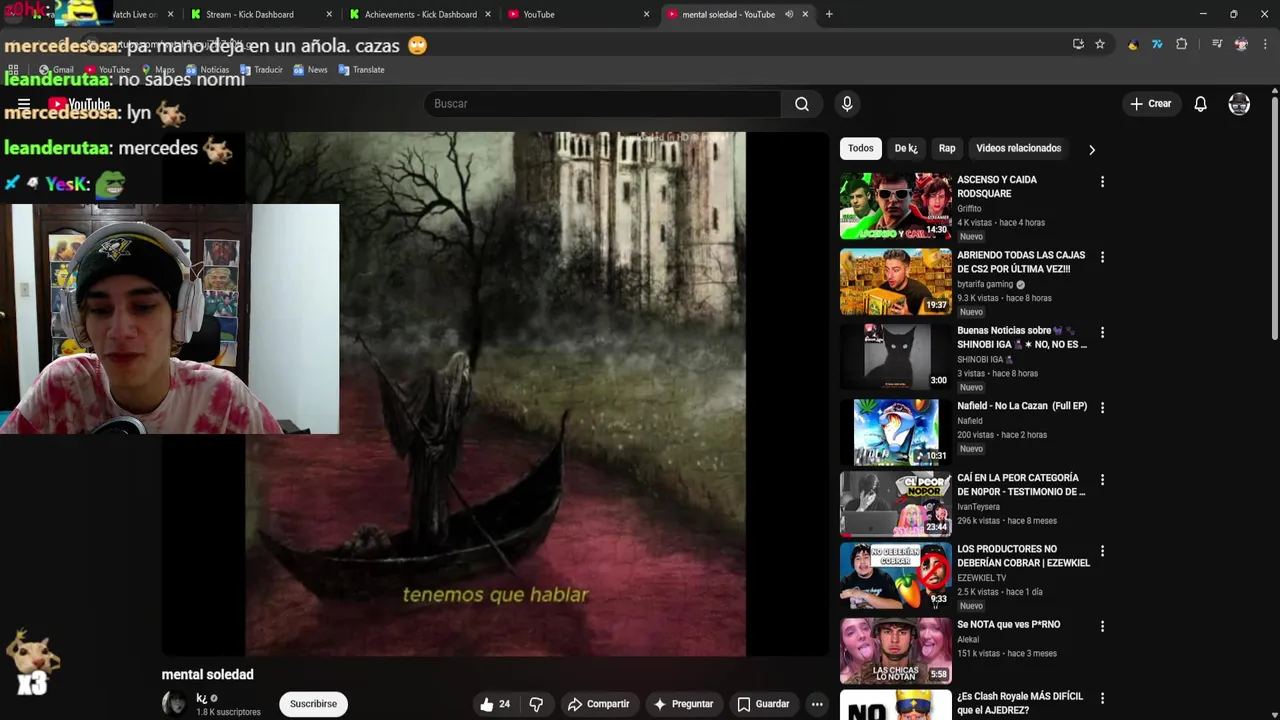Open options for the Clash Royale video
Viewport: 1280px width, 720px height.
tap(1102, 698)
